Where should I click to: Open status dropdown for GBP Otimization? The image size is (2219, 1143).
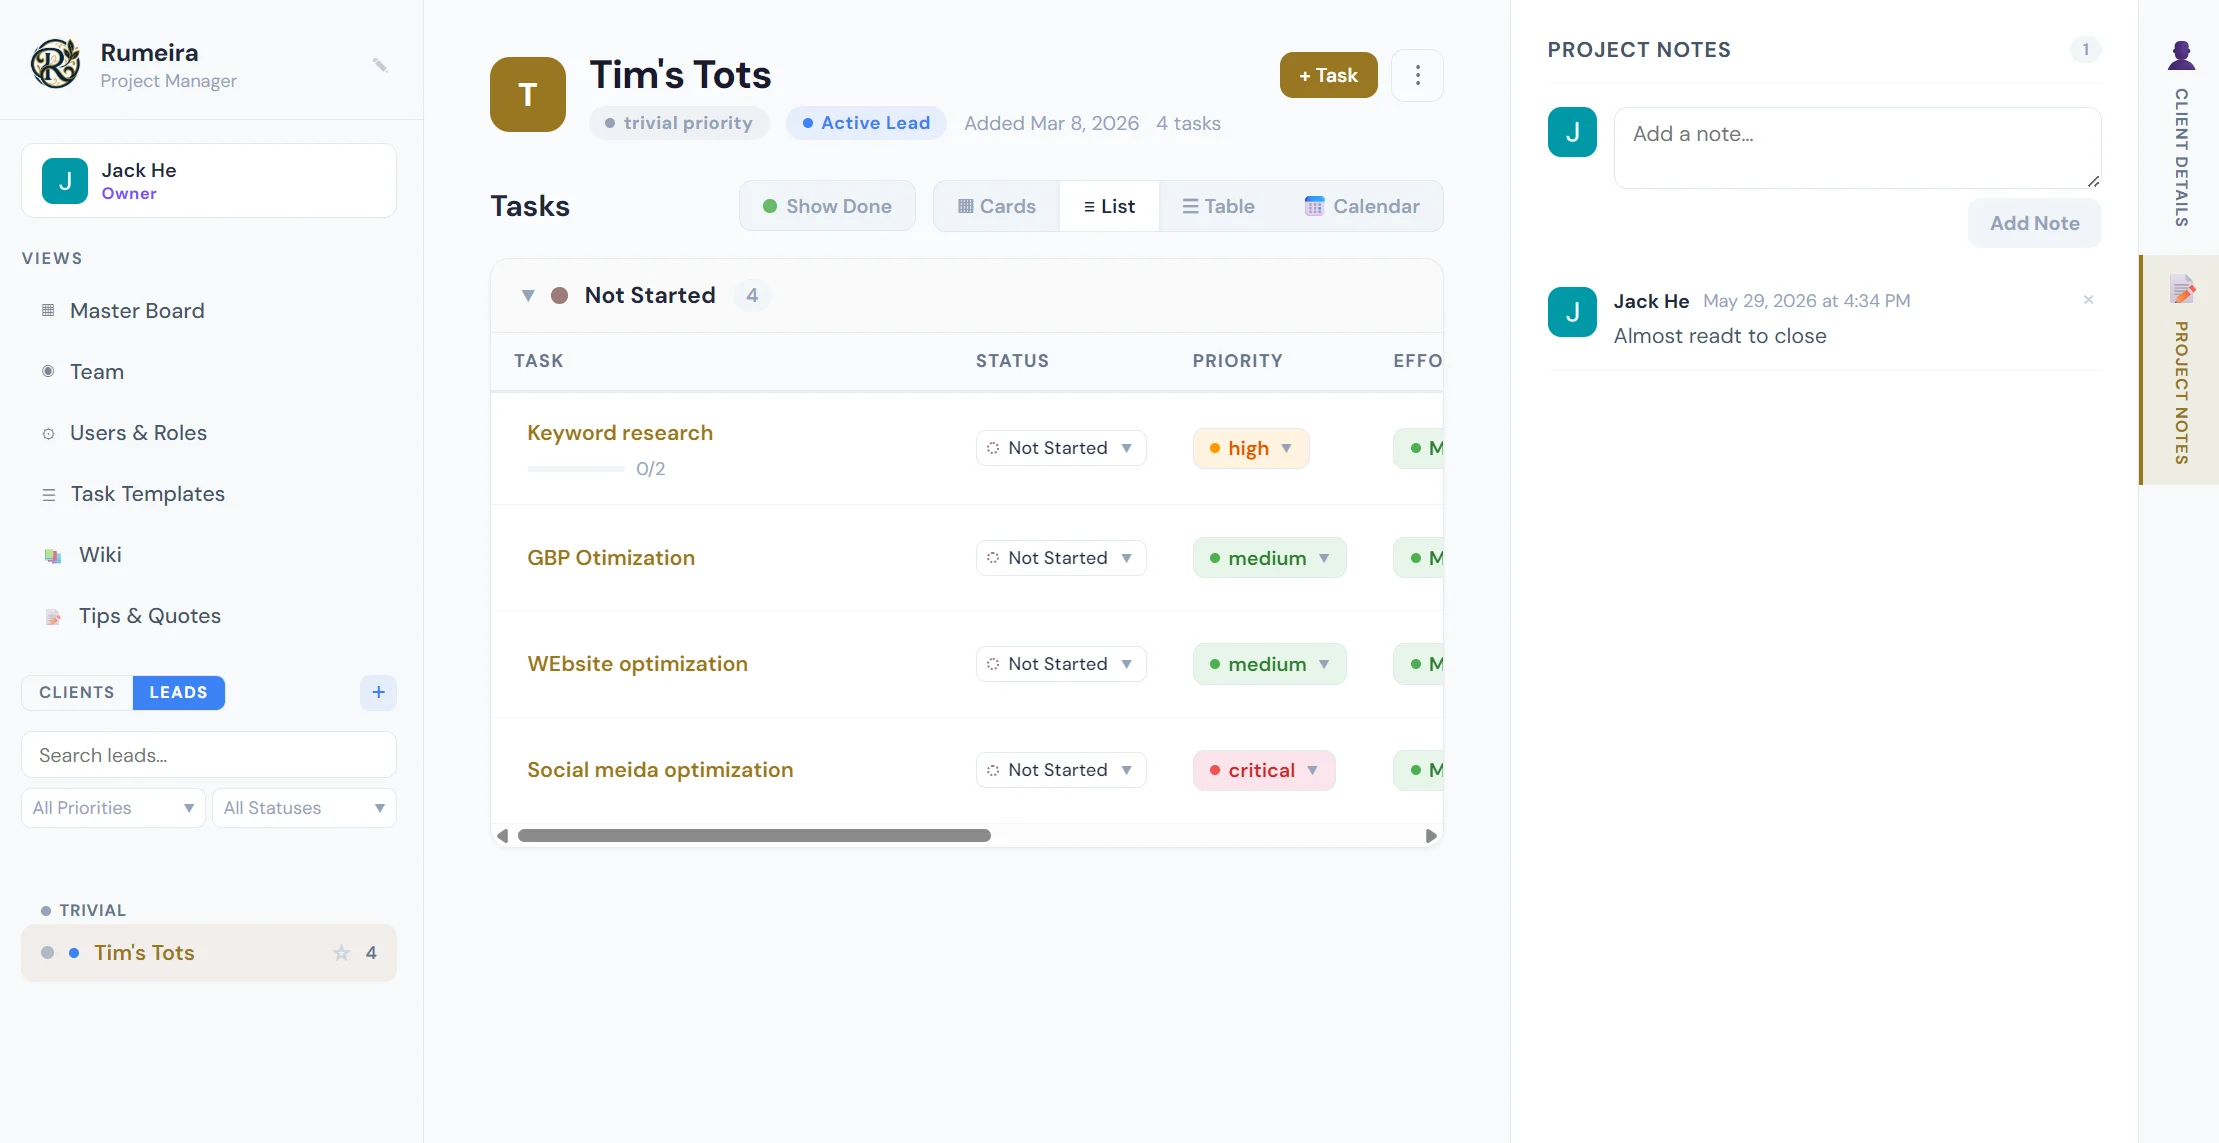click(x=1060, y=558)
